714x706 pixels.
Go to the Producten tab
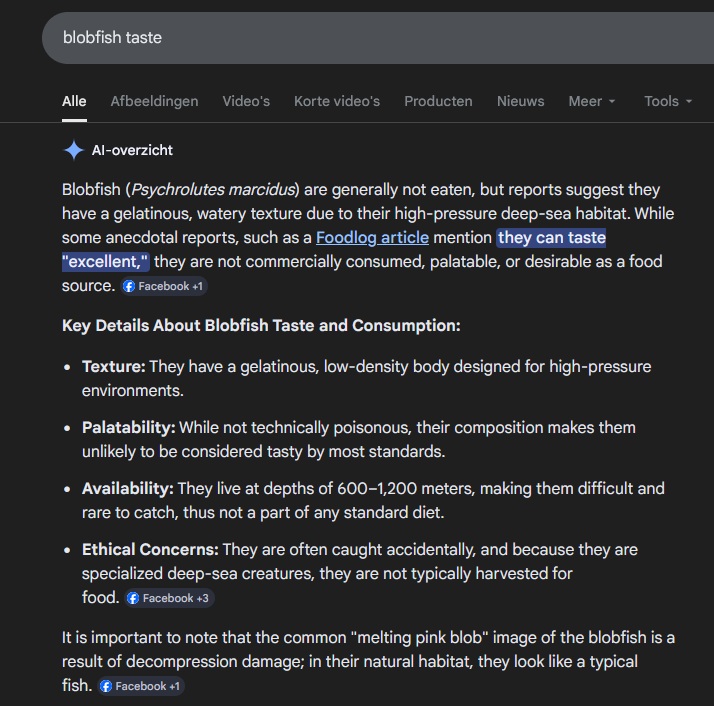[x=438, y=101]
